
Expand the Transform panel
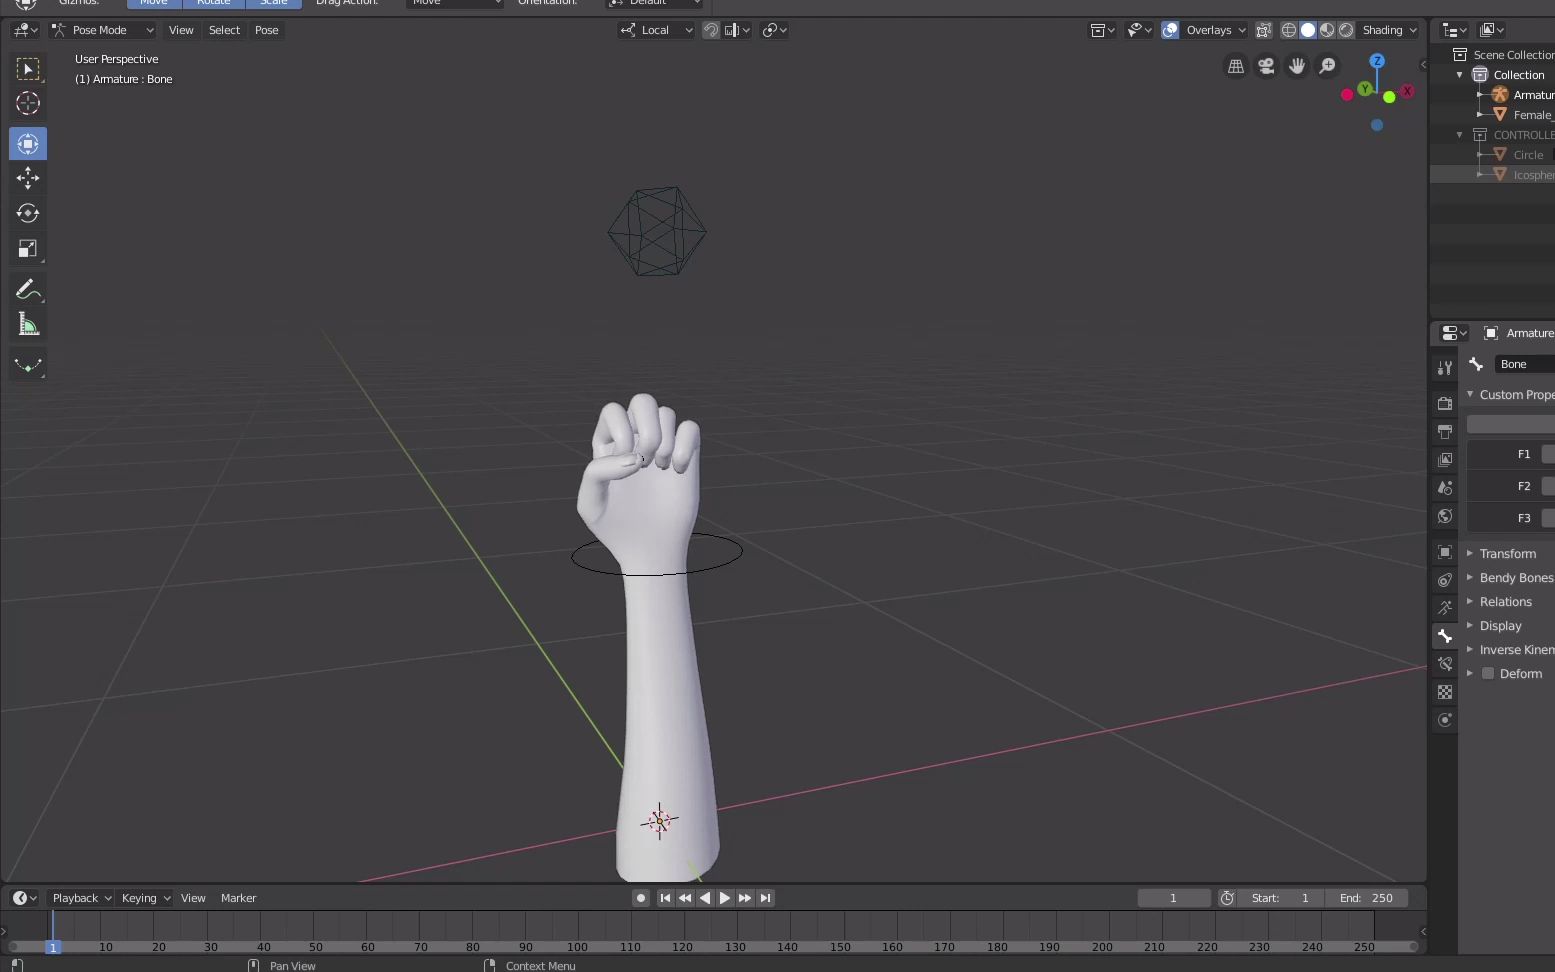point(1508,554)
